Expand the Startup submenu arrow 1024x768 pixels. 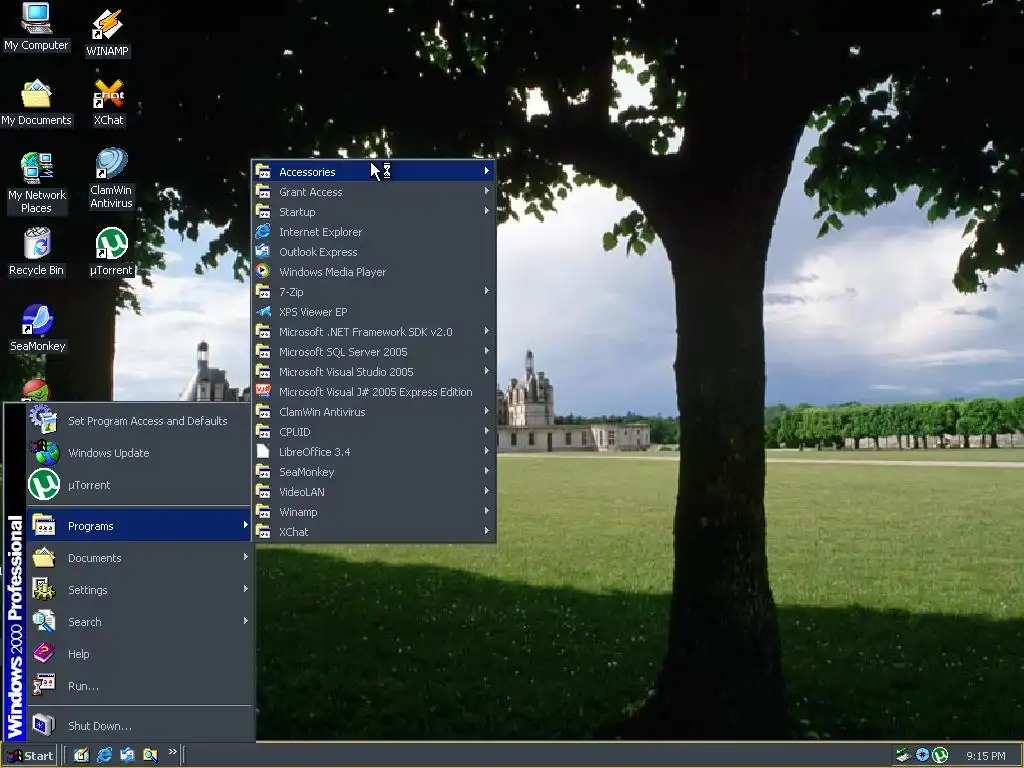click(487, 211)
